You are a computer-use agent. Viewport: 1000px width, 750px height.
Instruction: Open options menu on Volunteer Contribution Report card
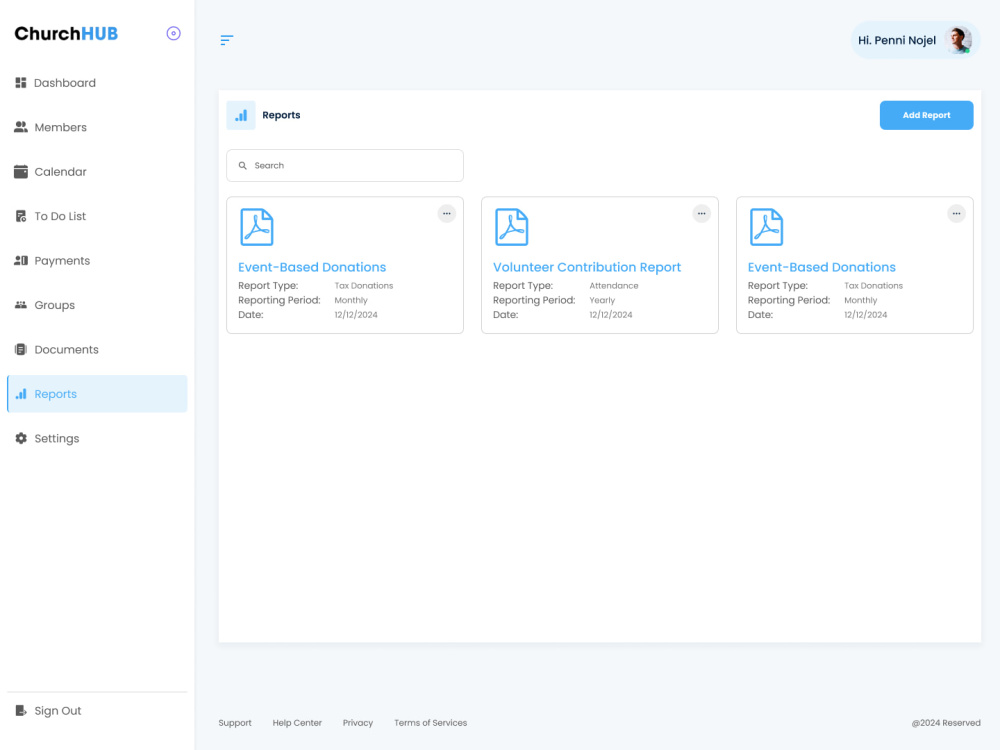click(x=702, y=214)
